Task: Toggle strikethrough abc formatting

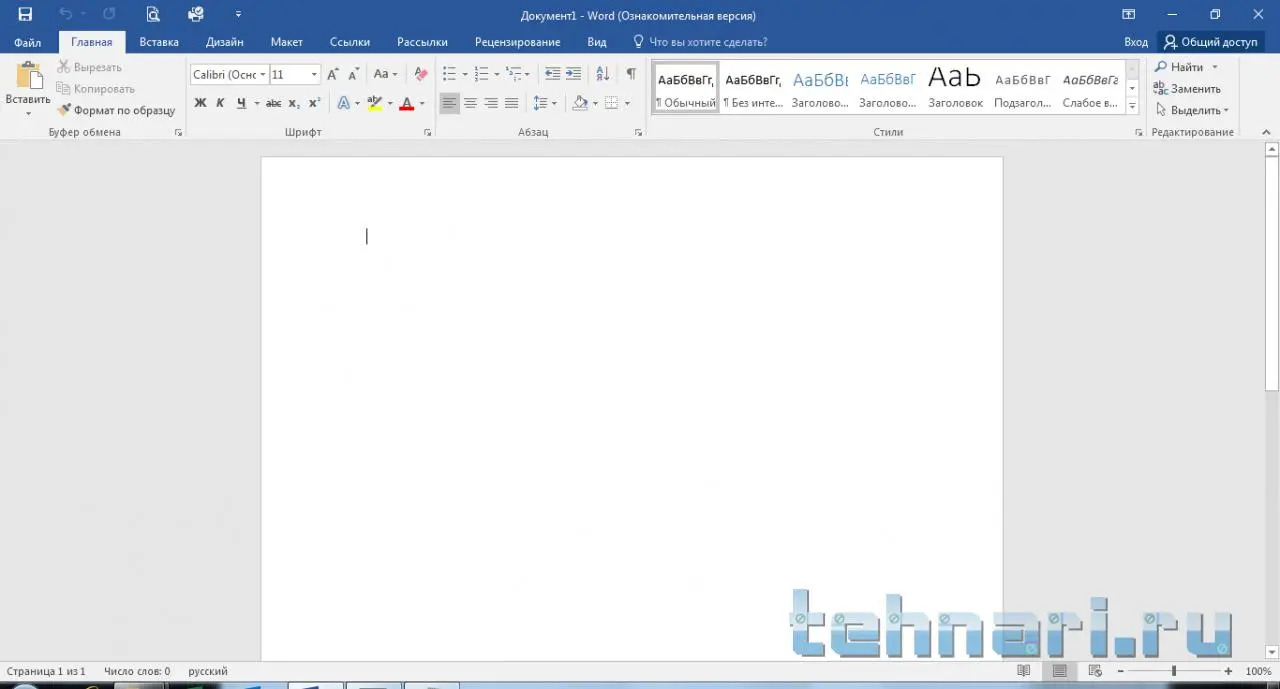Action: click(273, 103)
